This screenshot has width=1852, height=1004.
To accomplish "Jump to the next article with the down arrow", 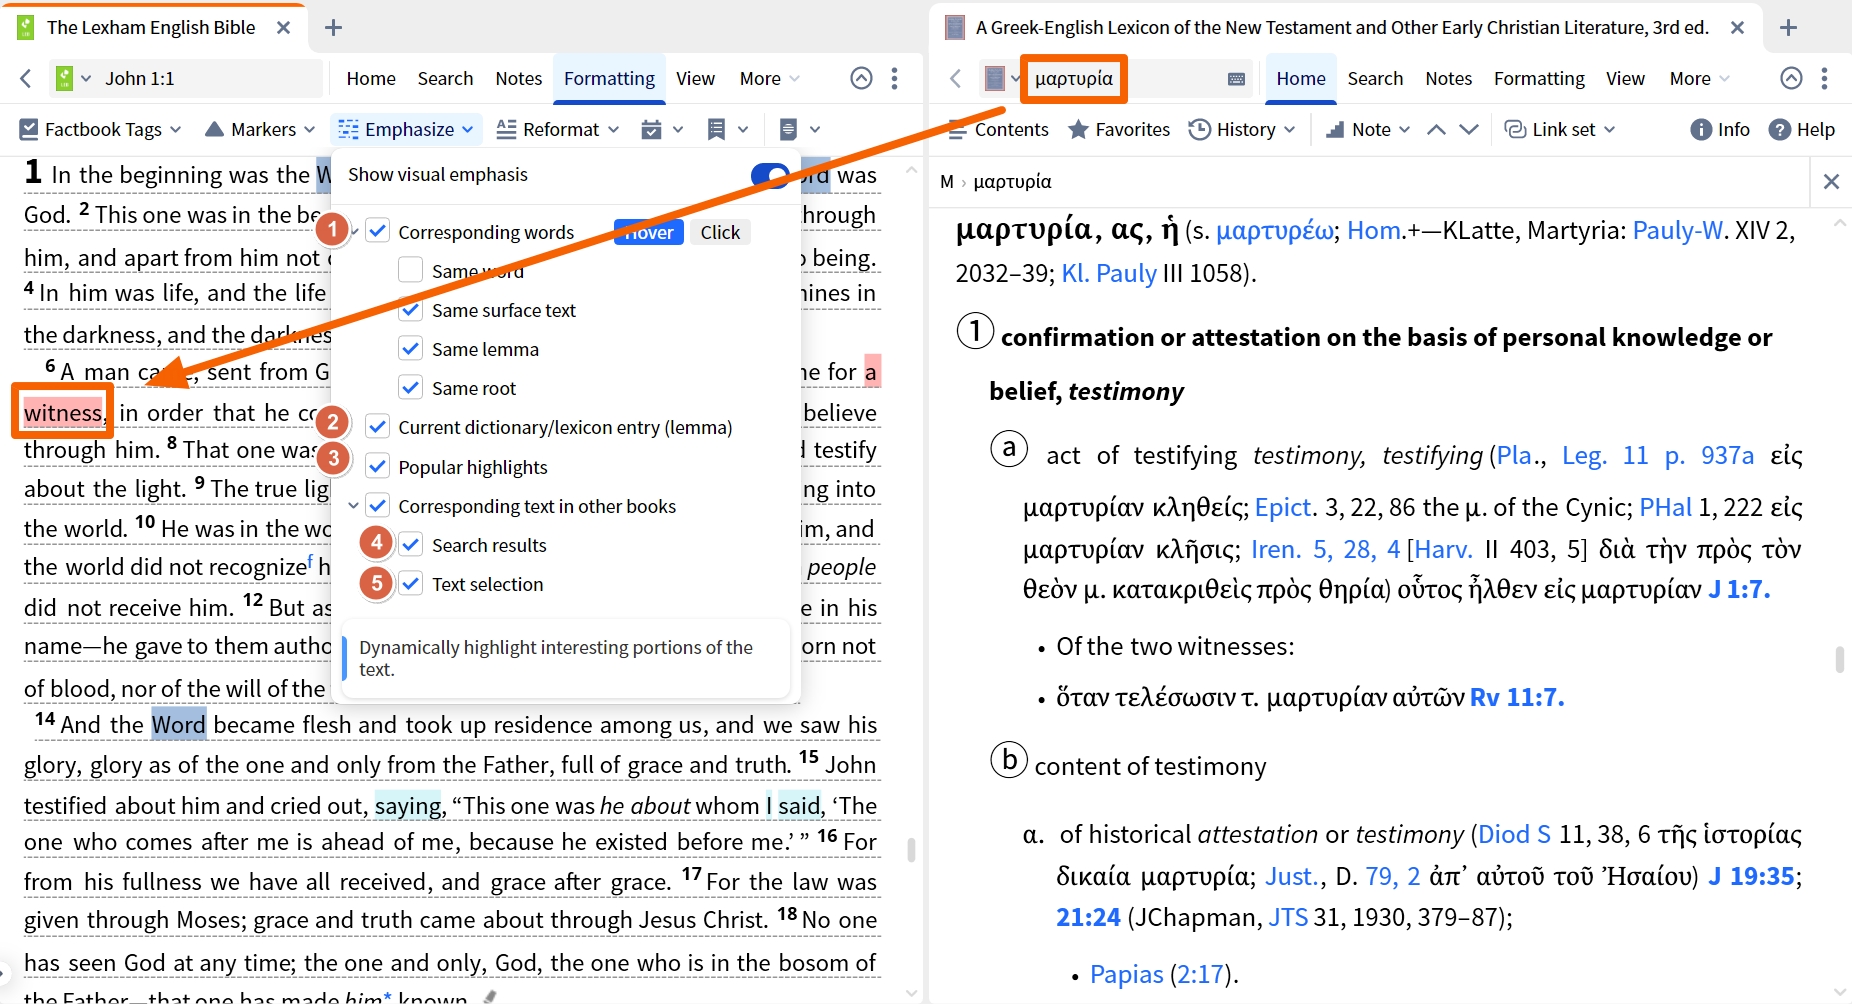I will 1469,129.
